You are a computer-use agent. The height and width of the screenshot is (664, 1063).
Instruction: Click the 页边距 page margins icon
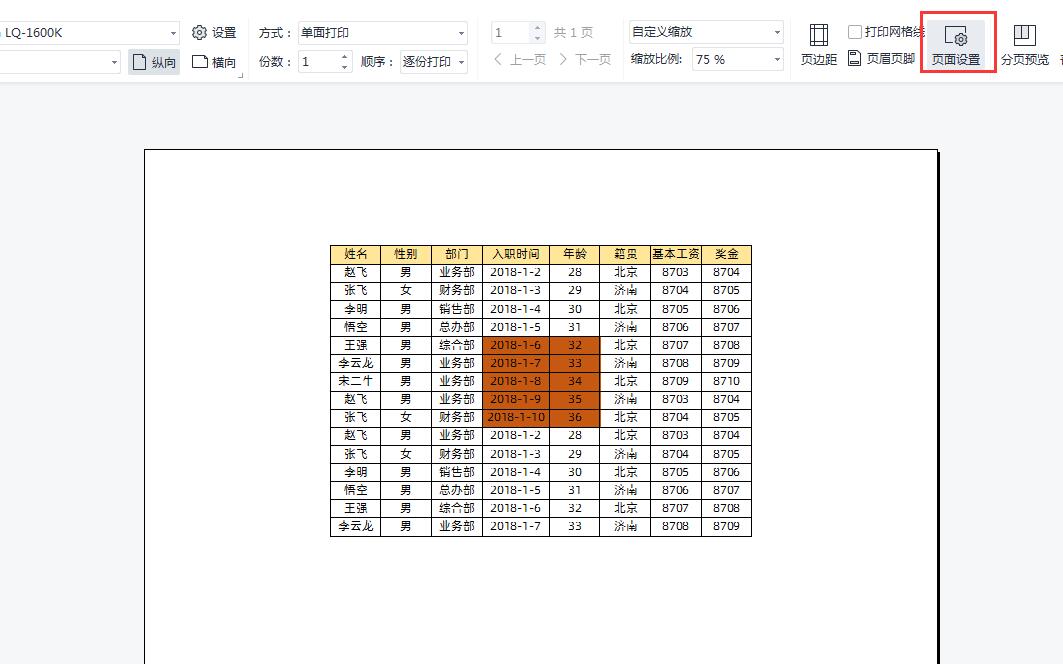click(x=818, y=43)
